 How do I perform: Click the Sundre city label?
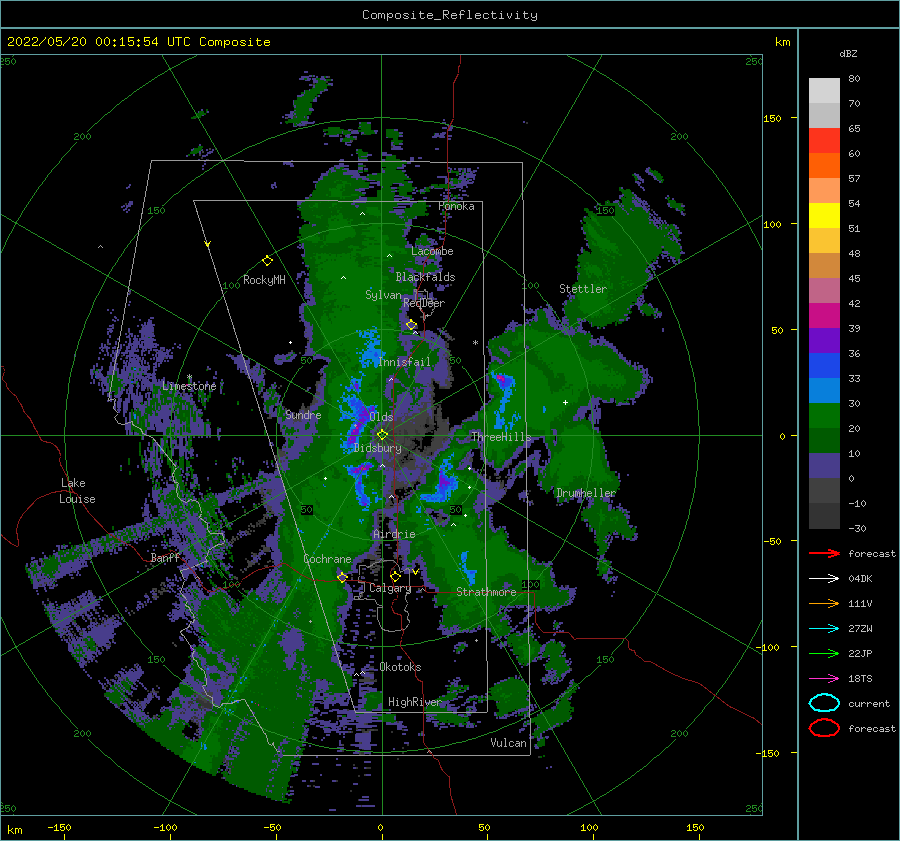[303, 414]
